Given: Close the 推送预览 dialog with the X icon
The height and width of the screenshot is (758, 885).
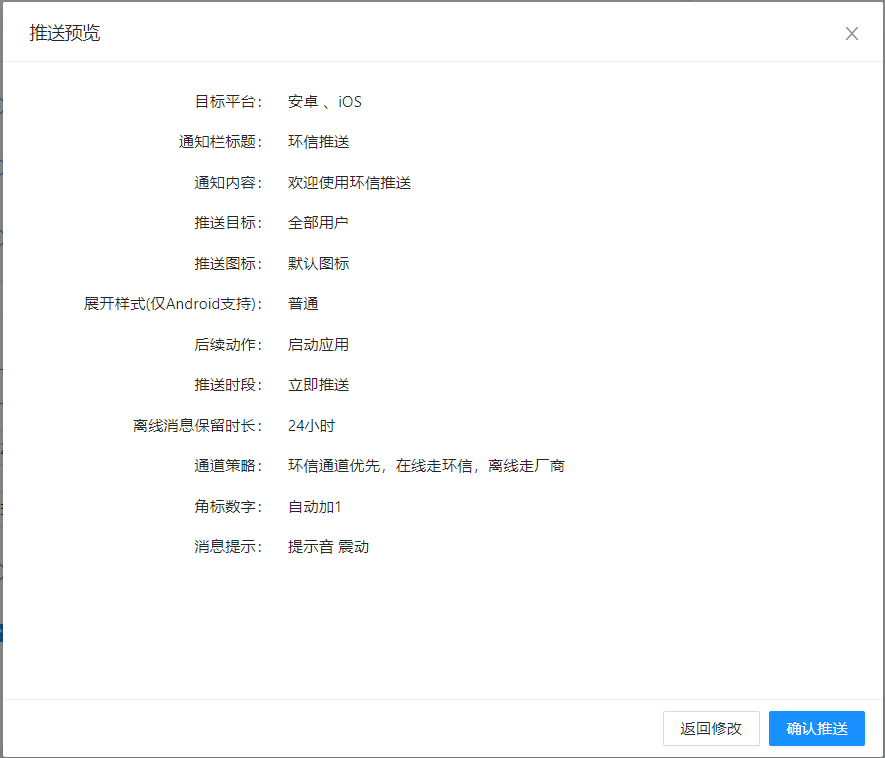Looking at the screenshot, I should click(852, 34).
